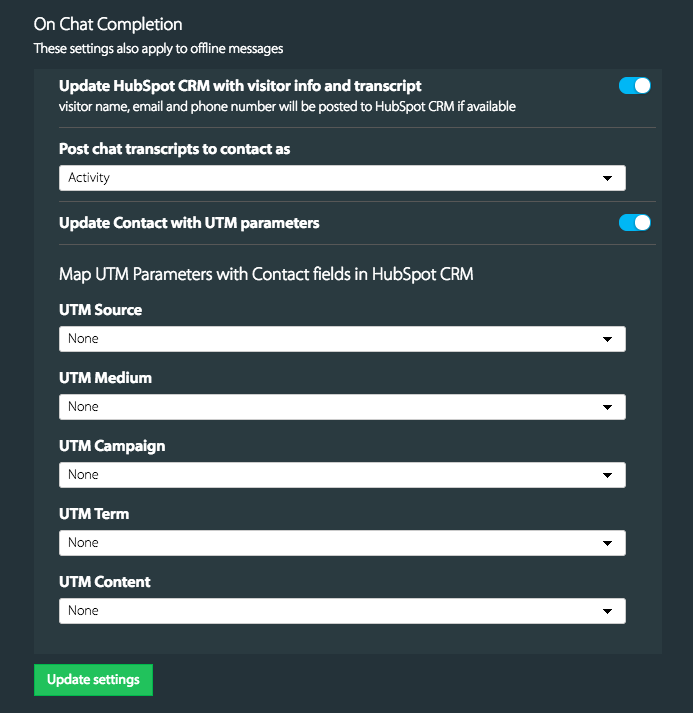Turn off Update Contact with UTM parameters
The width and height of the screenshot is (693, 713).
pos(634,223)
